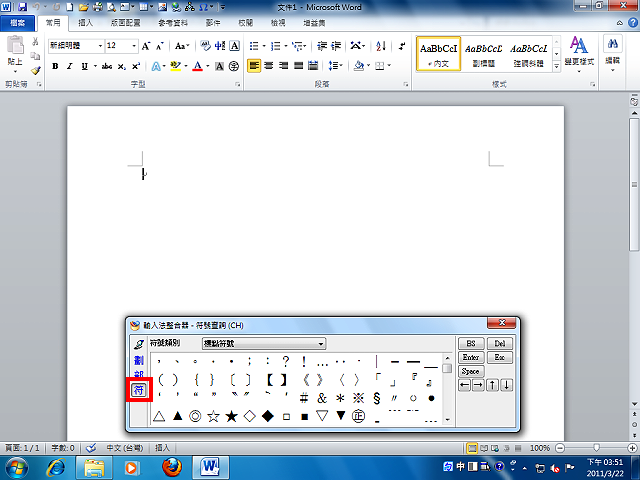Screen dimensions: 640x480
Task: Click the character shading icon
Action: tap(219, 66)
